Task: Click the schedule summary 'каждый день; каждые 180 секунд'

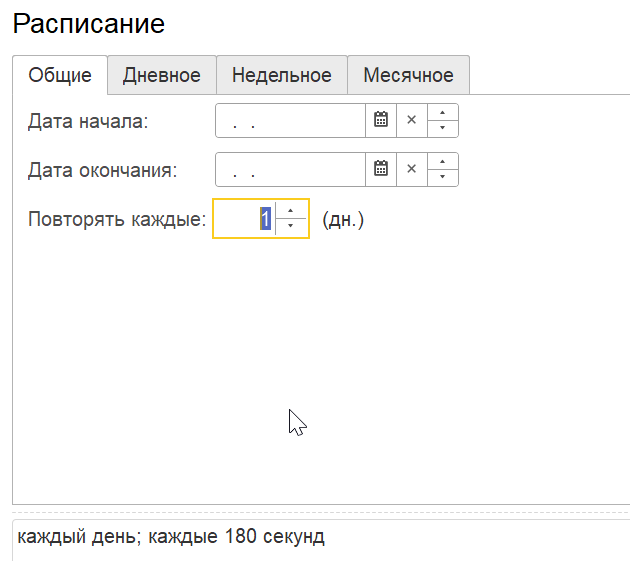Action: point(171,536)
